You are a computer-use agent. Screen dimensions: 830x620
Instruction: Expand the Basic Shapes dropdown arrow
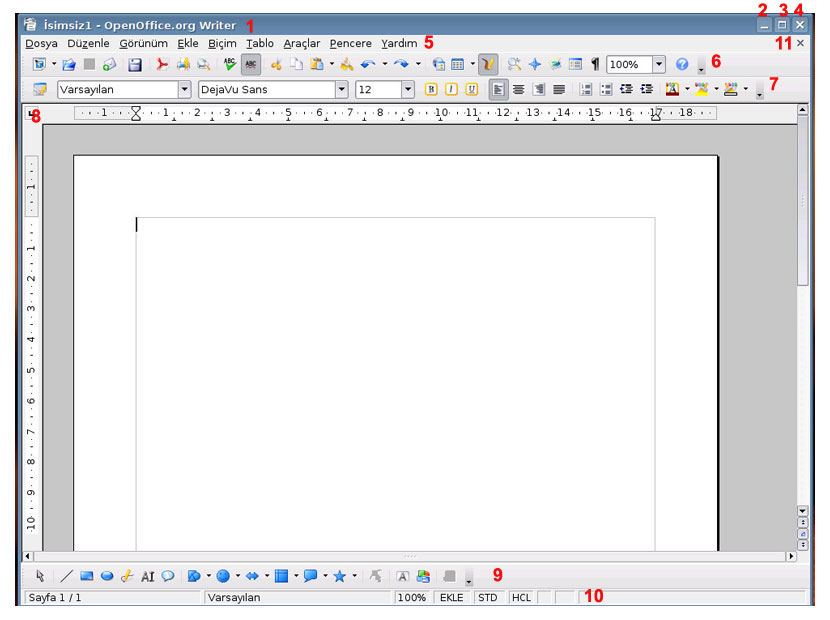pos(209,576)
